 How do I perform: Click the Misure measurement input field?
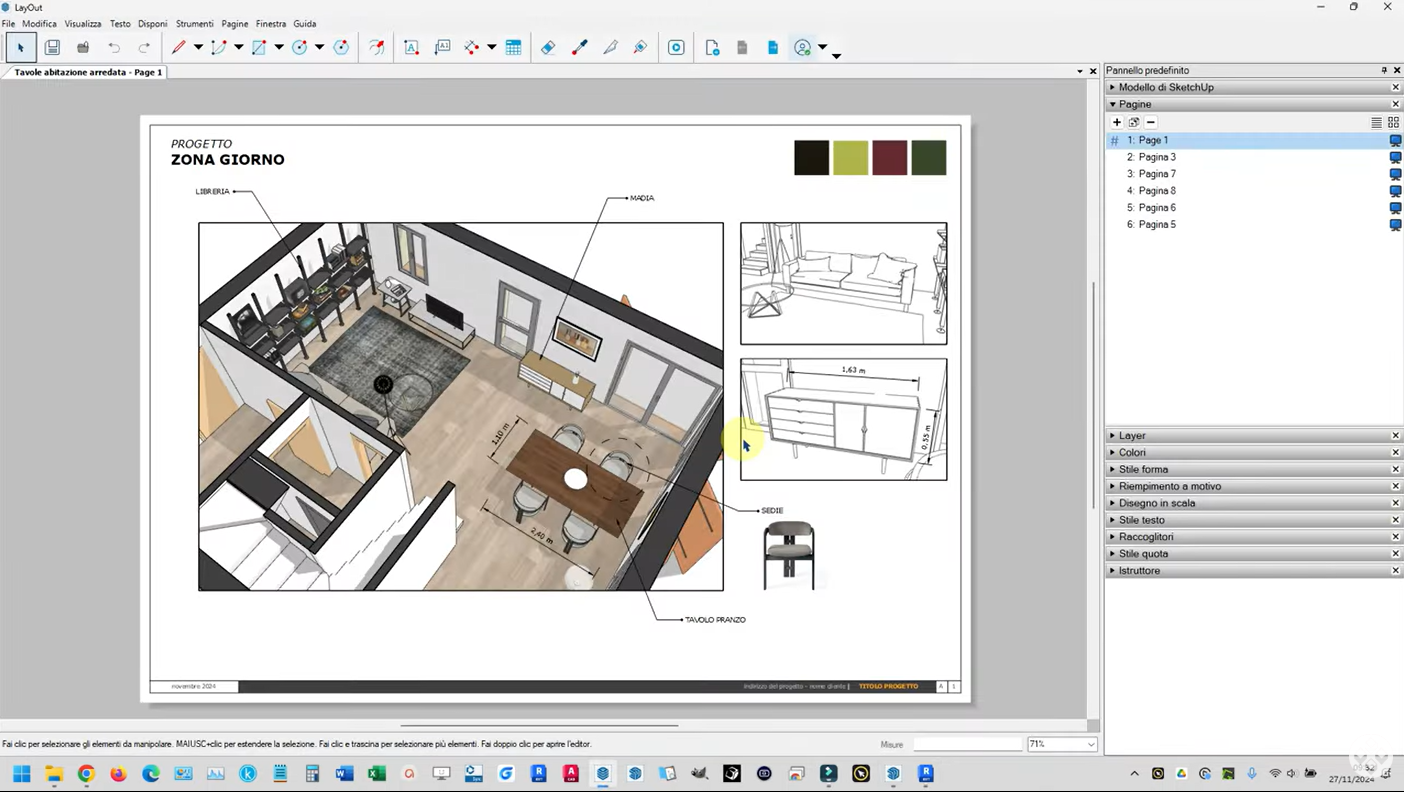(x=967, y=744)
